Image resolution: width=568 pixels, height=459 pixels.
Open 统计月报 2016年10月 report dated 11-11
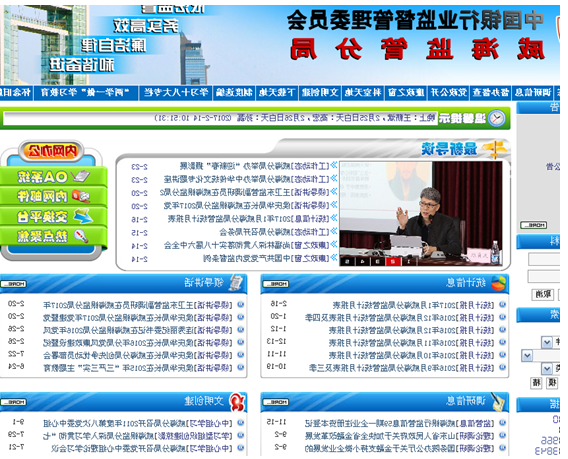coord(412,355)
